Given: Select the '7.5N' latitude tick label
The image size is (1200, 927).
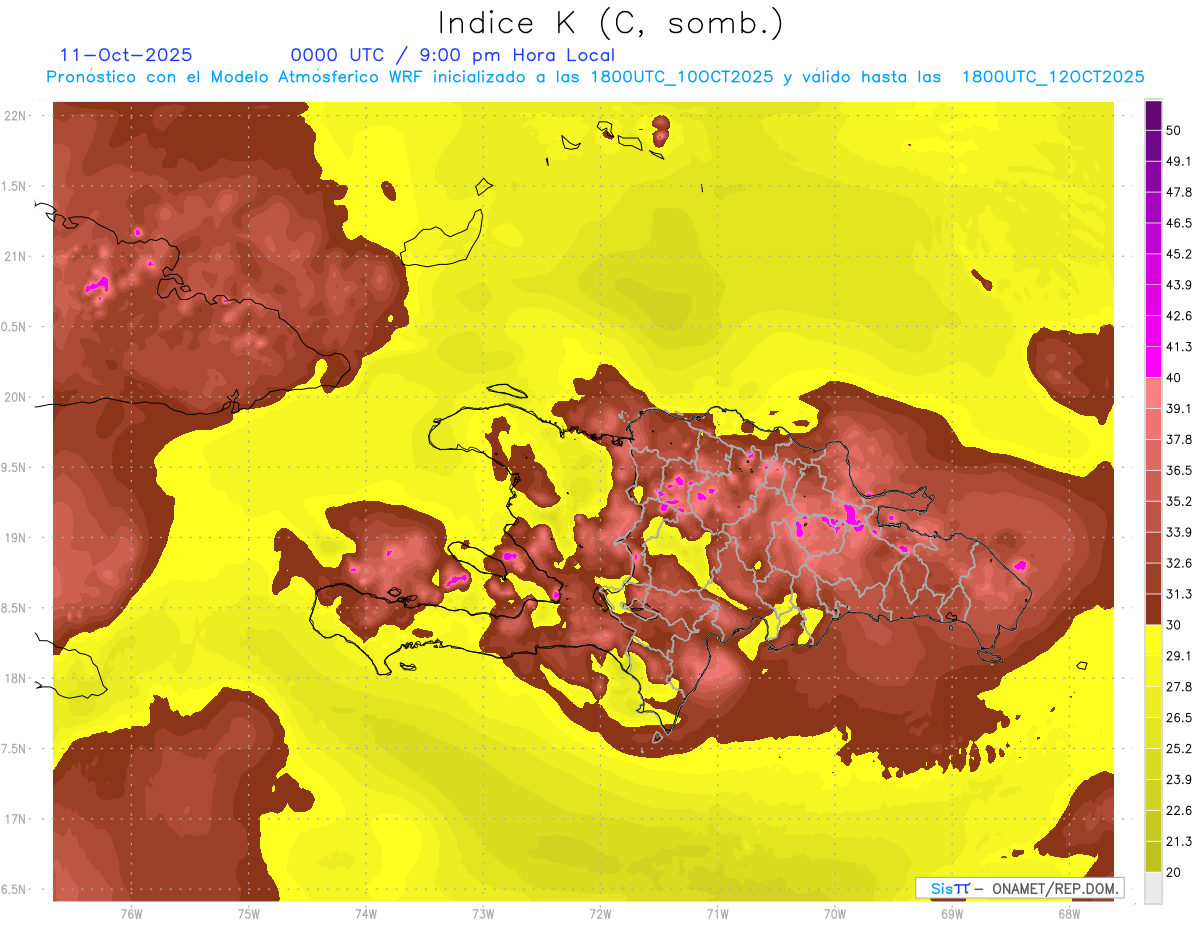Looking at the screenshot, I should 15,748.
